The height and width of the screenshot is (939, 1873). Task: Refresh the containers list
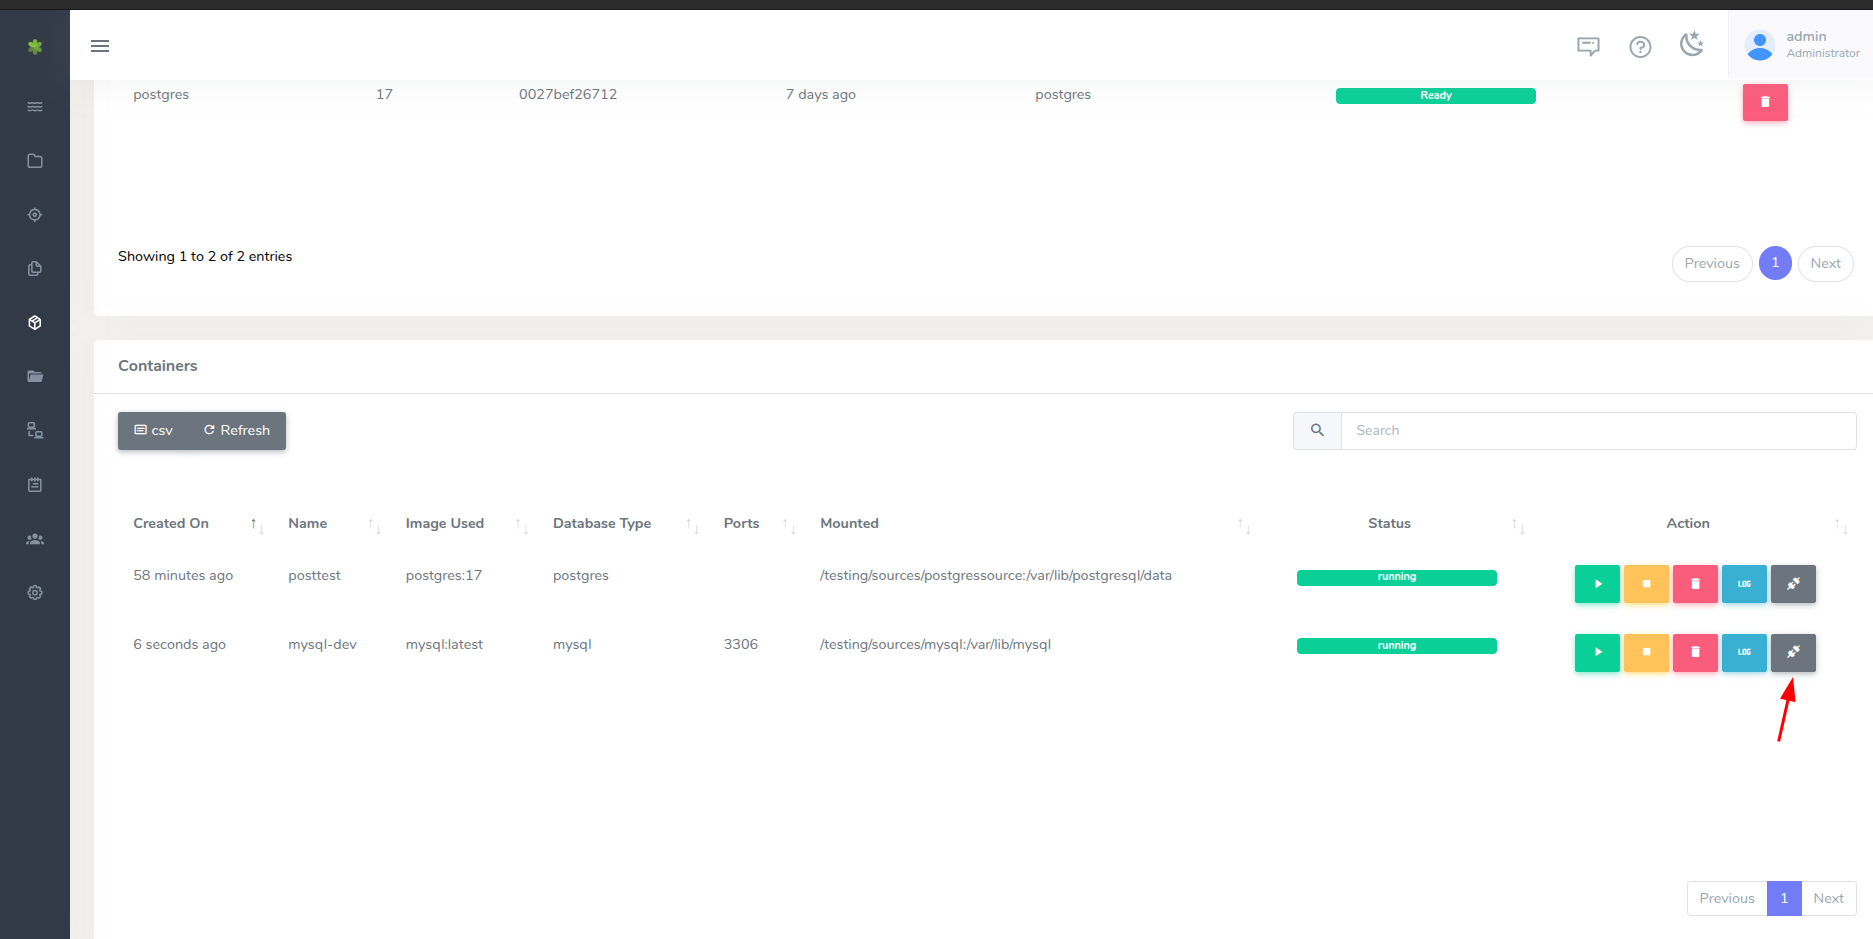pos(237,431)
